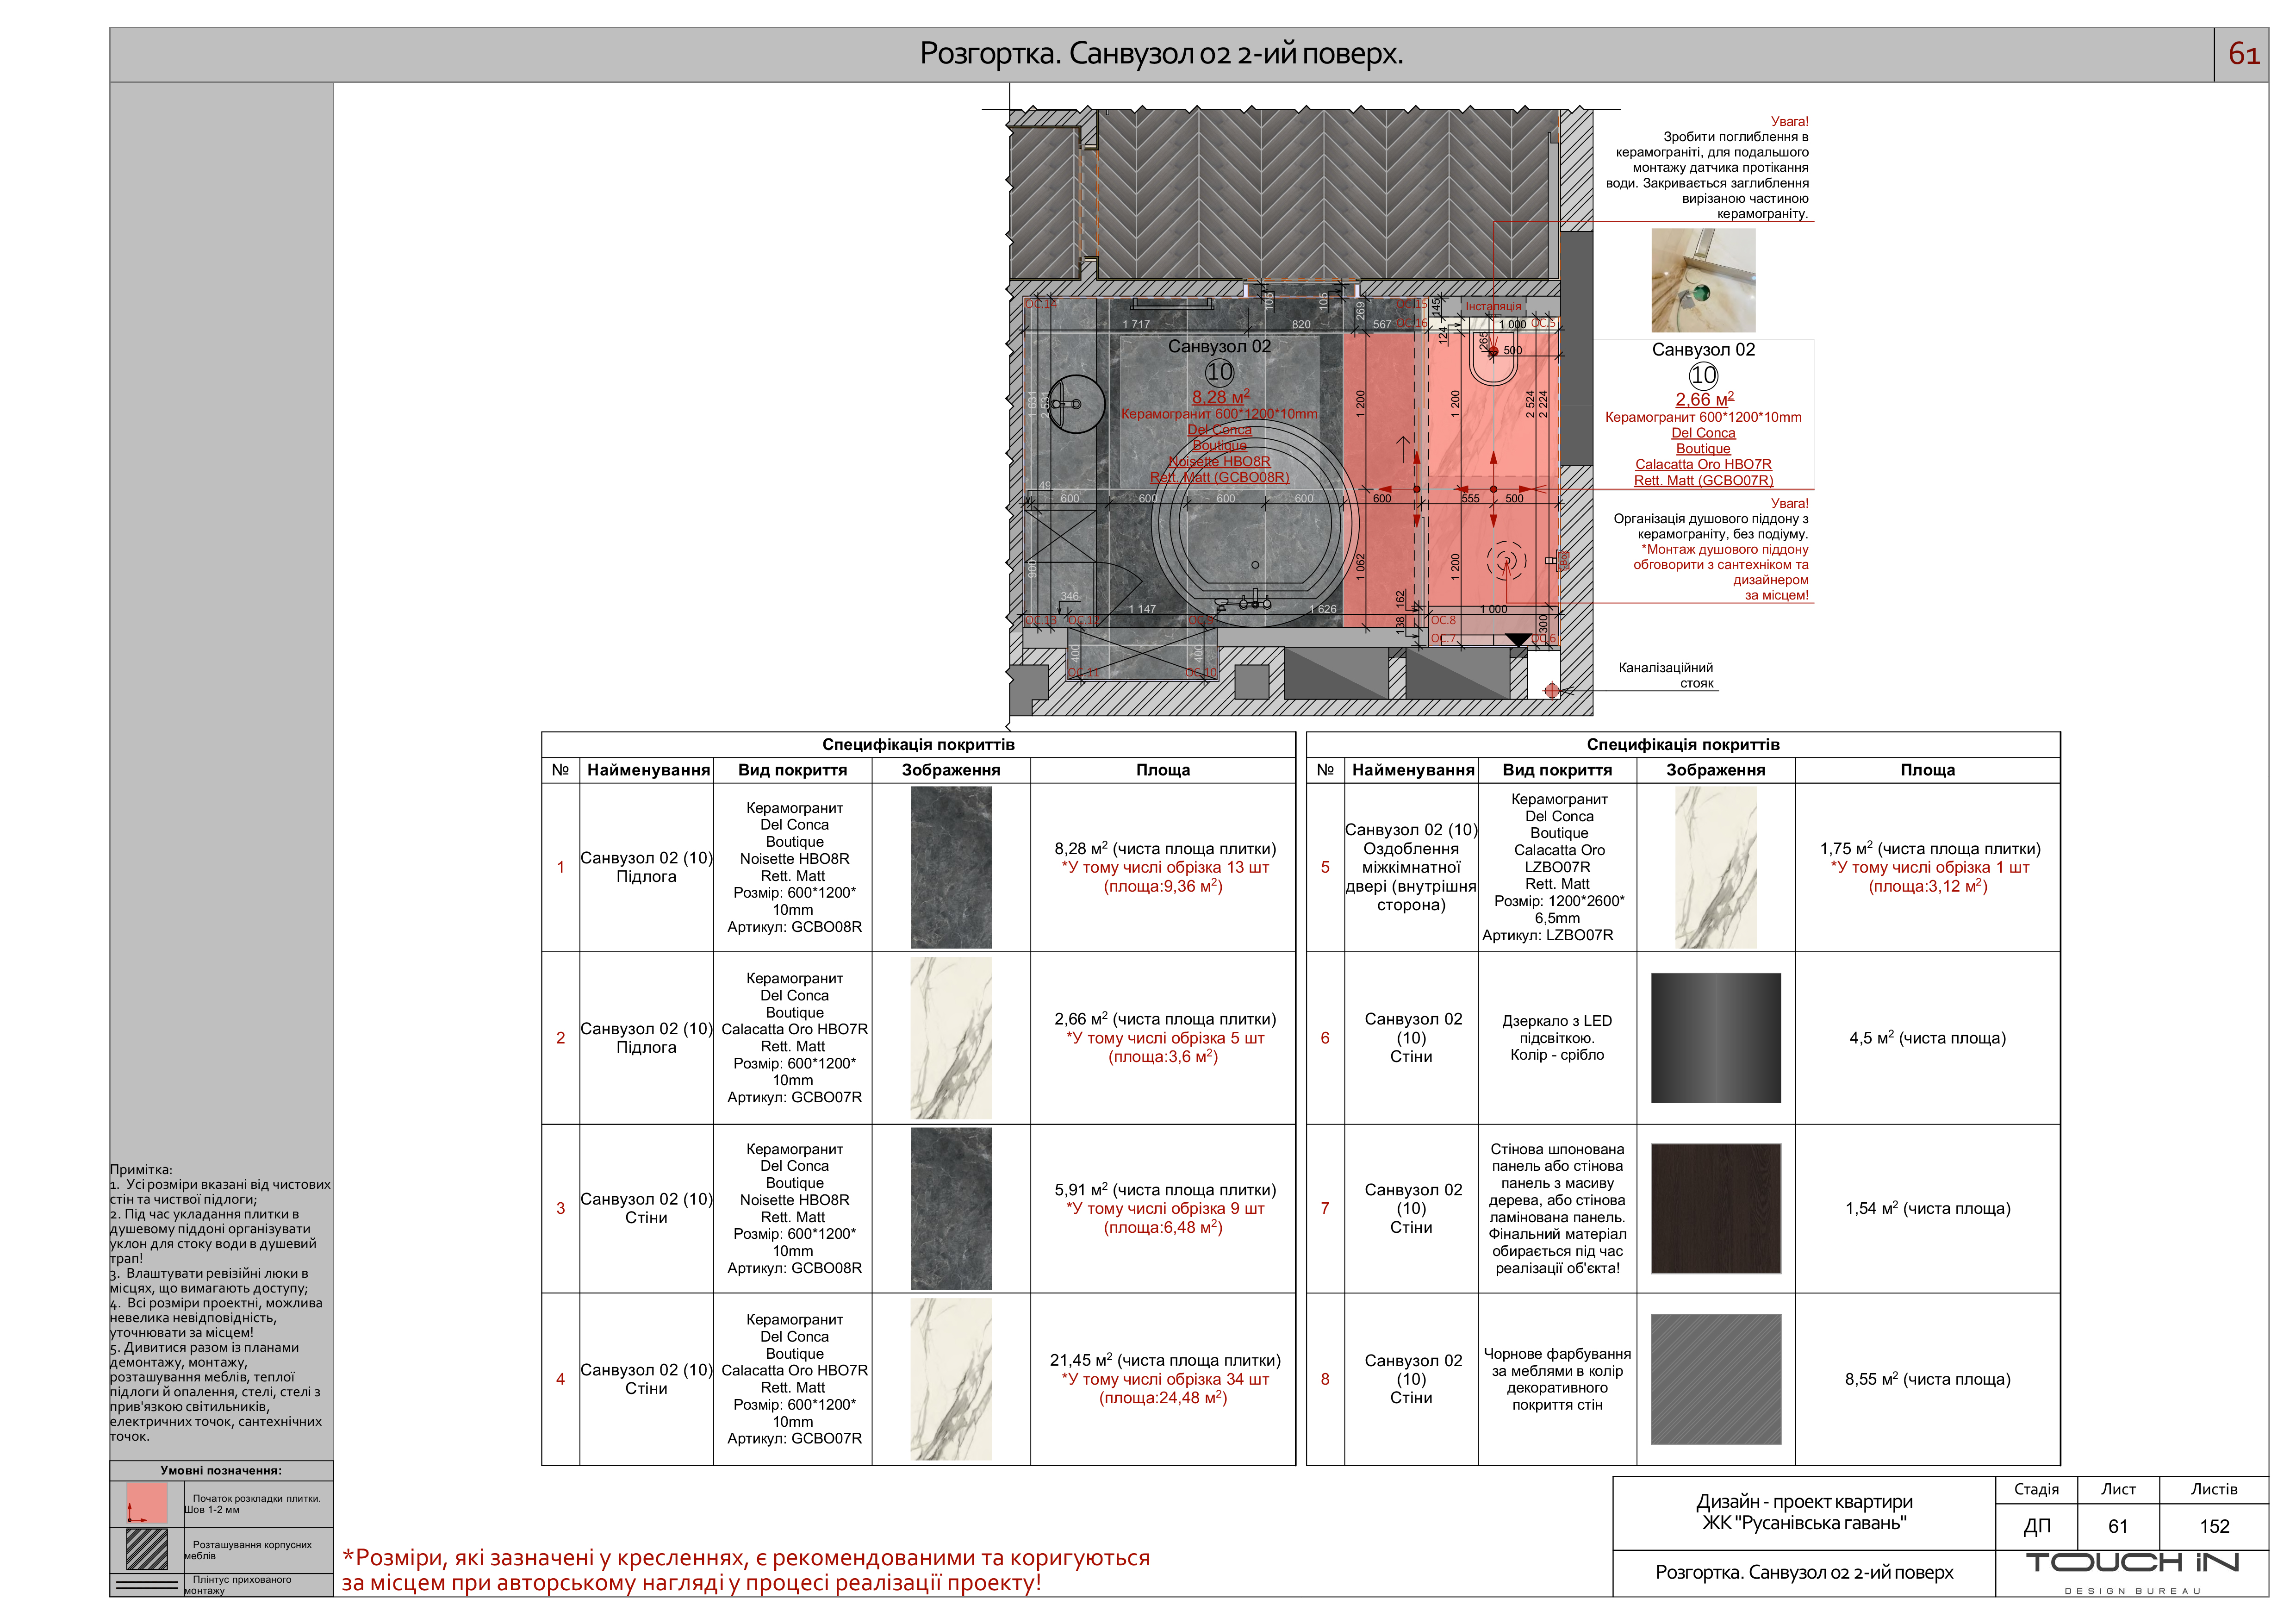Click the underlined 2,66 м² area label
This screenshot has width=2296, height=1624.
pyautogui.click(x=1704, y=399)
